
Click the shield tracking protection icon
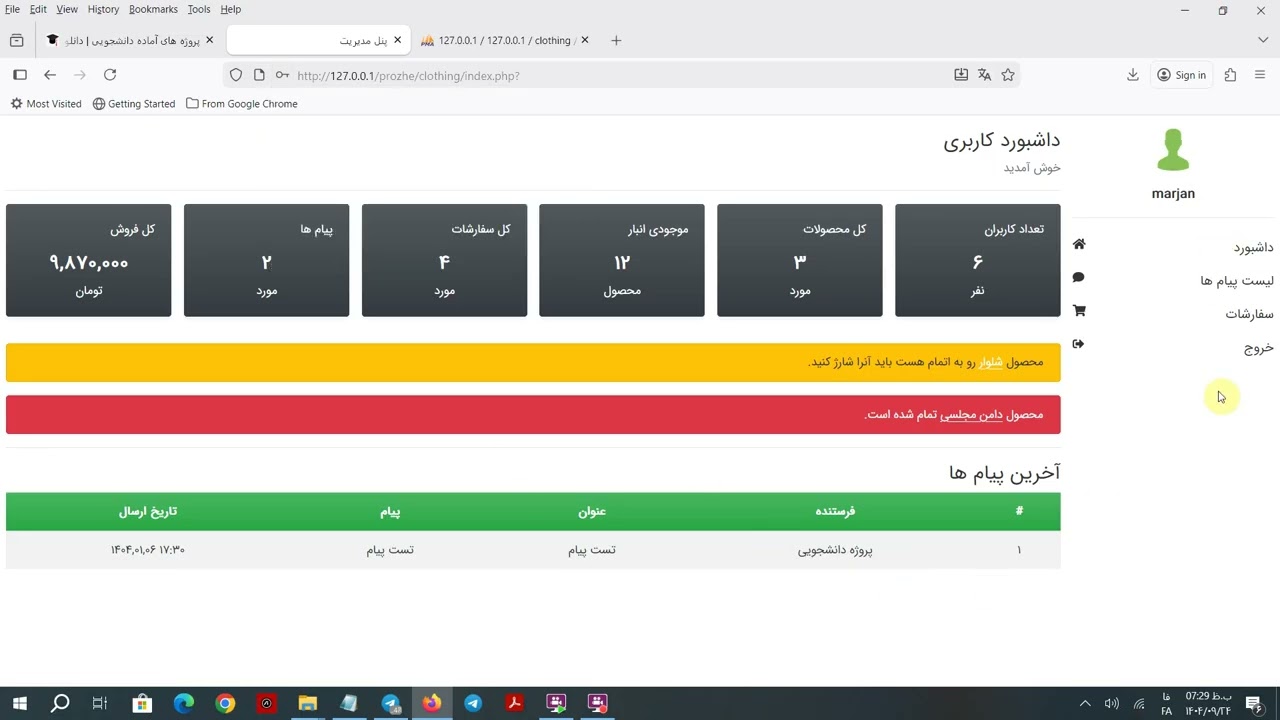point(236,75)
